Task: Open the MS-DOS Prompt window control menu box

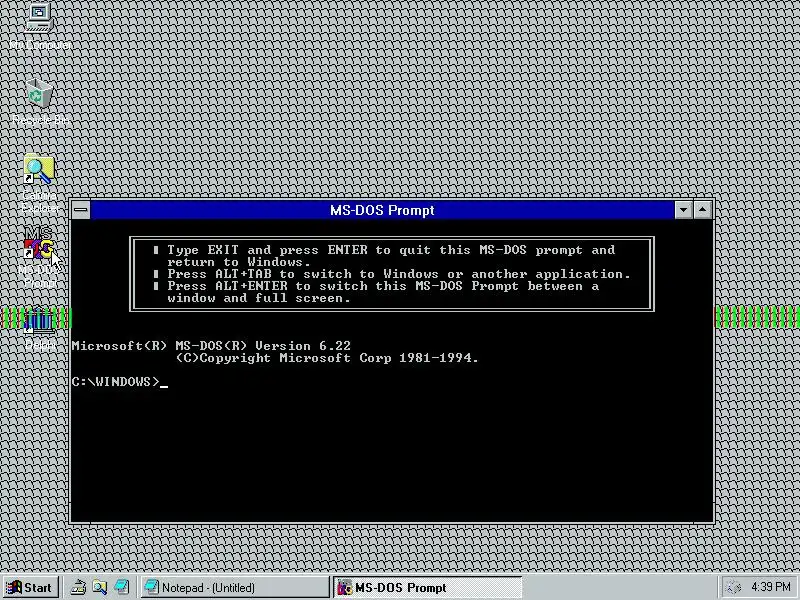Action: tap(81, 210)
